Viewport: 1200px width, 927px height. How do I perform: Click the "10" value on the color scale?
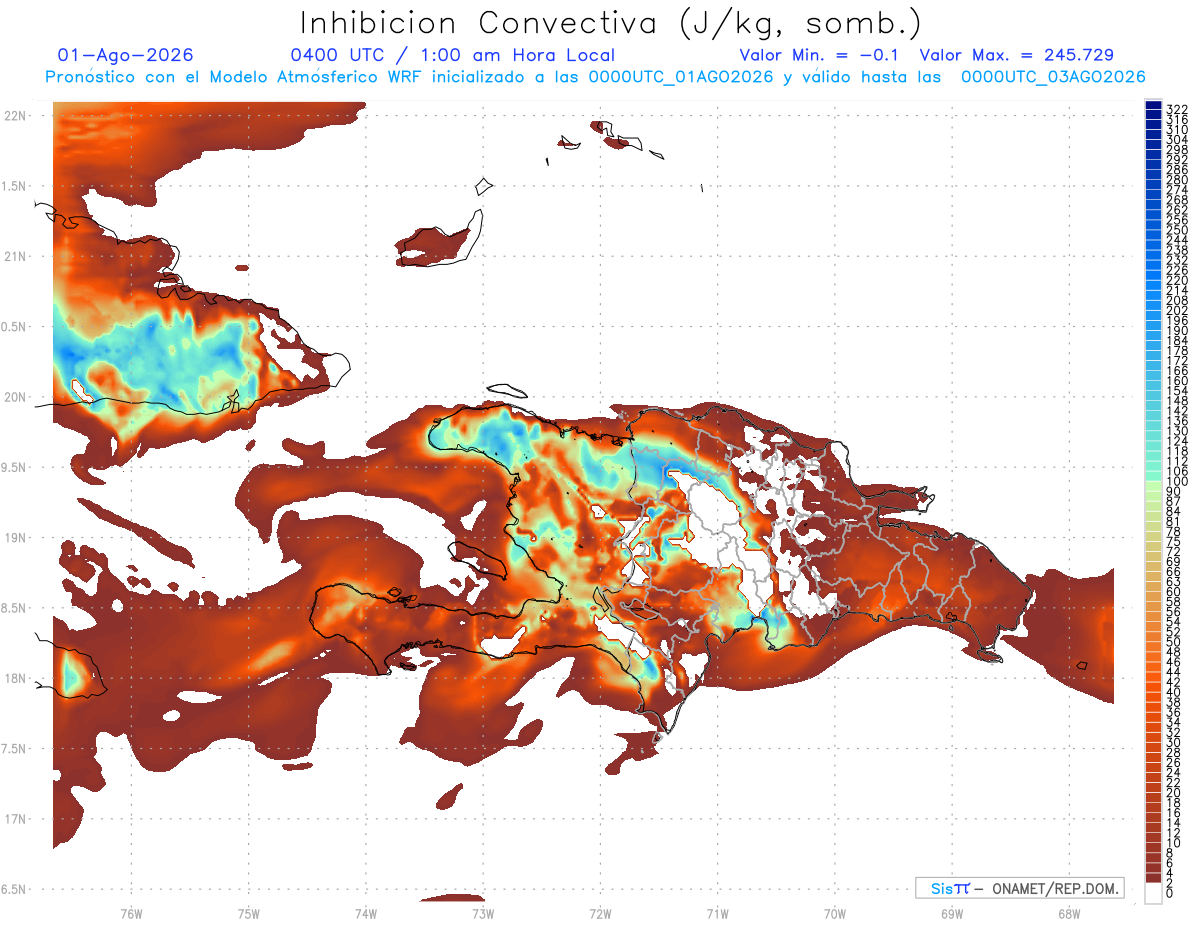pos(1173,843)
